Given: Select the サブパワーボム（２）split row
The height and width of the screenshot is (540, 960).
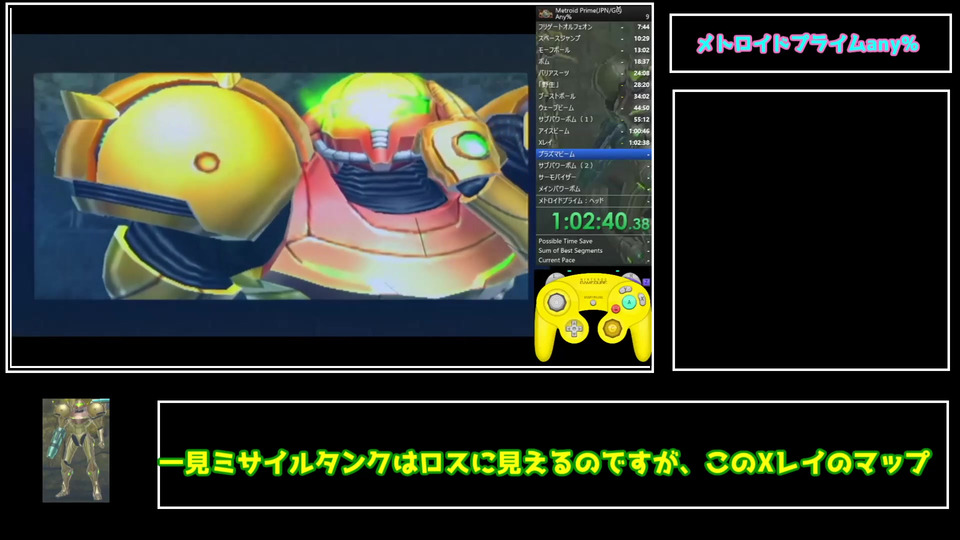Looking at the screenshot, I should point(593,166).
